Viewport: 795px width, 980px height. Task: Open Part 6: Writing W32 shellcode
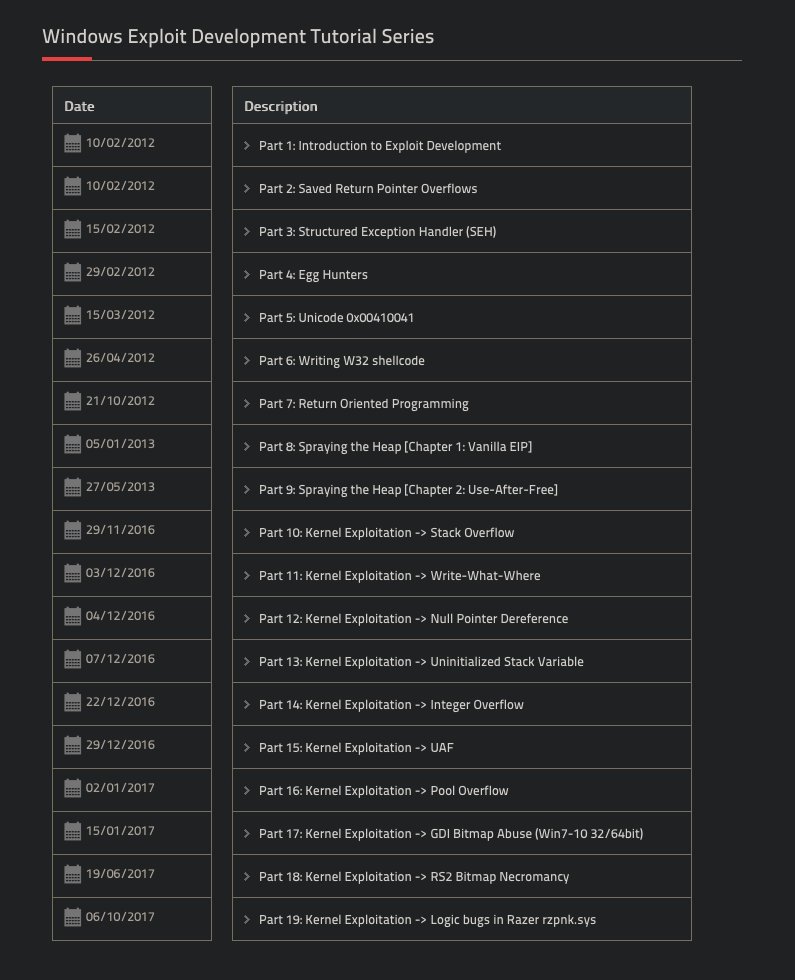pyautogui.click(x=342, y=361)
